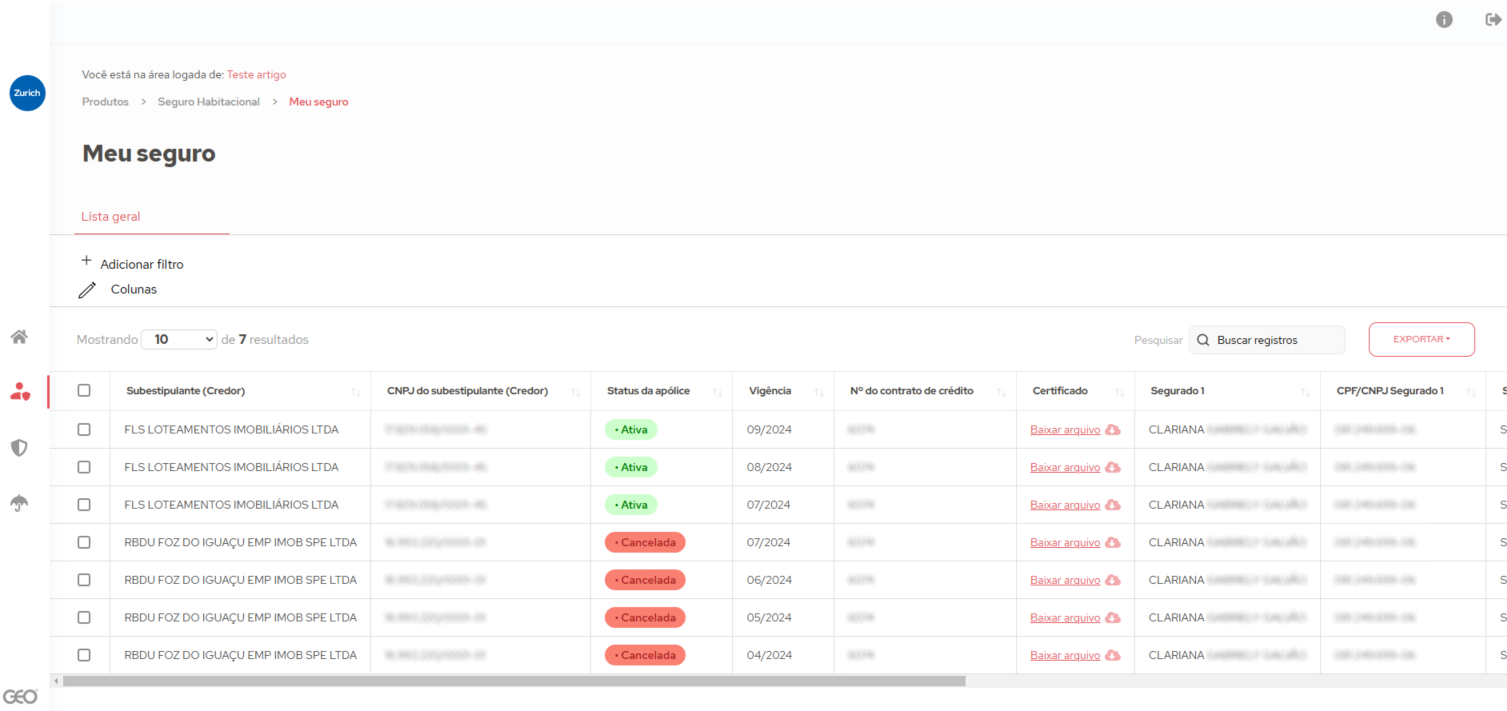Click the info icon in top bar
1507x711 pixels.
point(1444,20)
